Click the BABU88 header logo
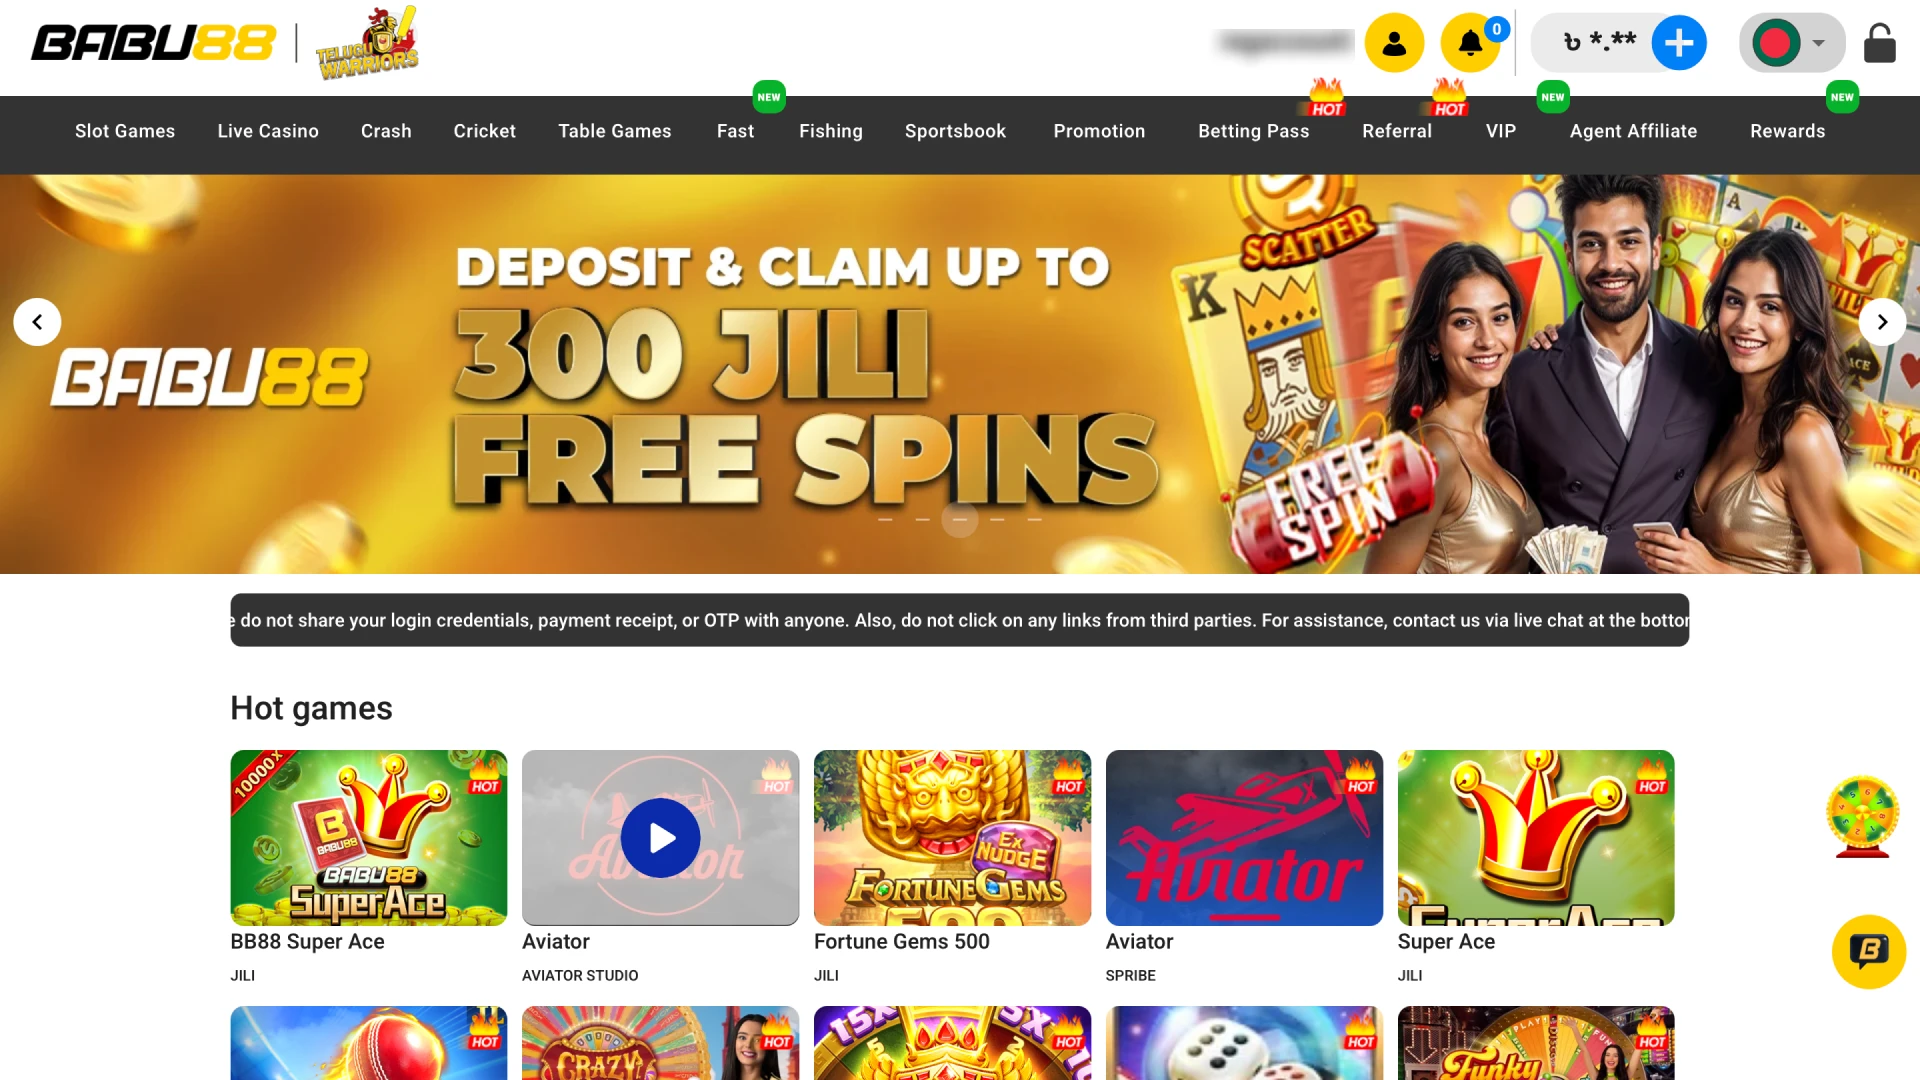 point(153,43)
